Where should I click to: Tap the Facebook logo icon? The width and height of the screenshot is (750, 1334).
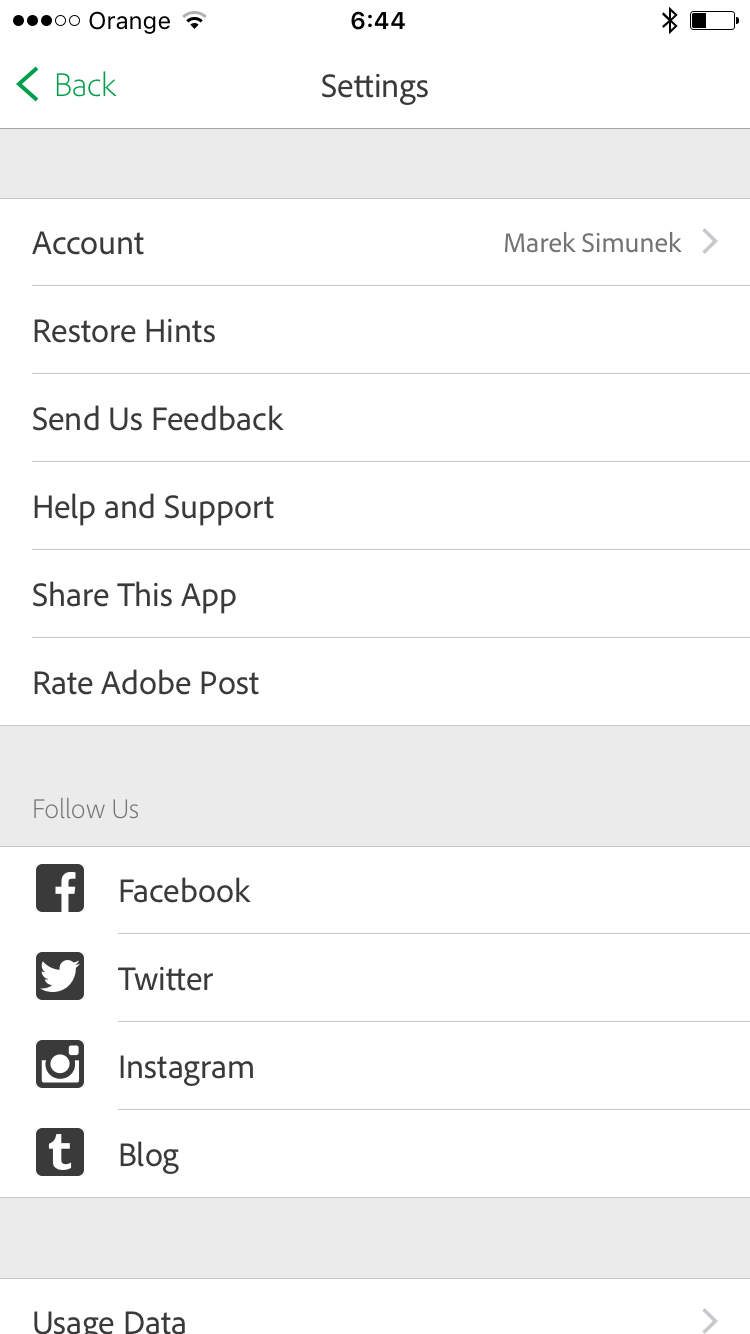60,889
